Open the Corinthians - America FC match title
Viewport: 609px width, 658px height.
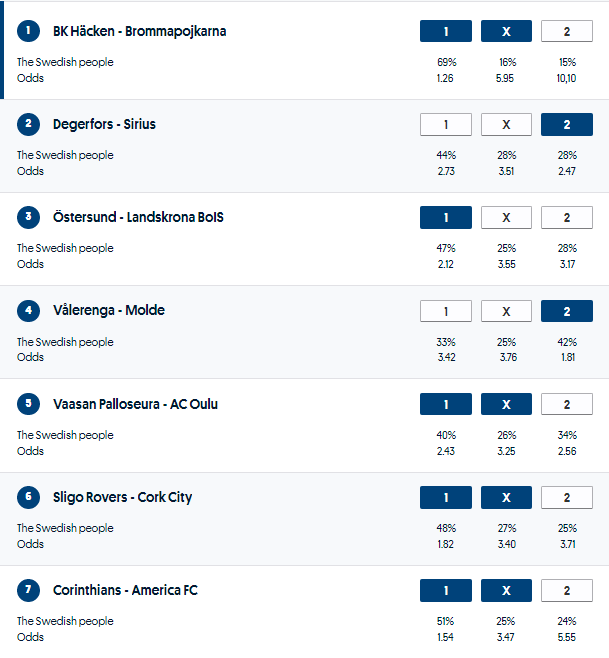tap(125, 590)
